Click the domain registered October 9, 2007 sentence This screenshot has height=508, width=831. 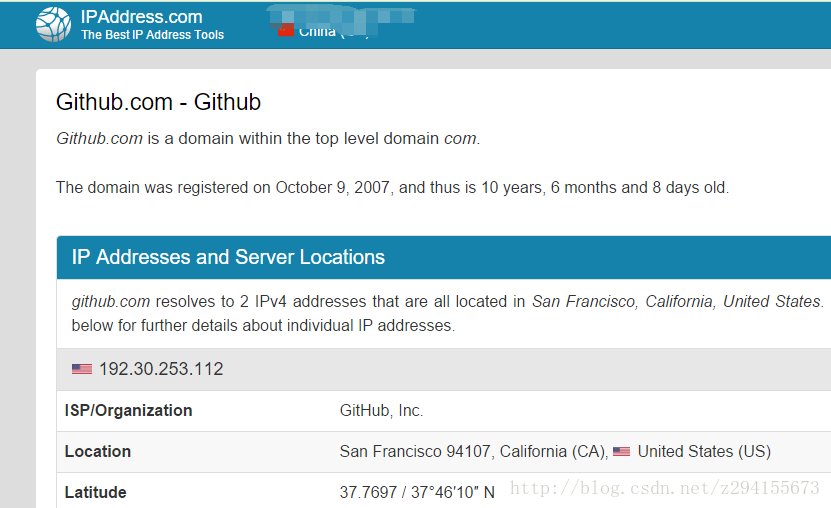(x=392, y=188)
